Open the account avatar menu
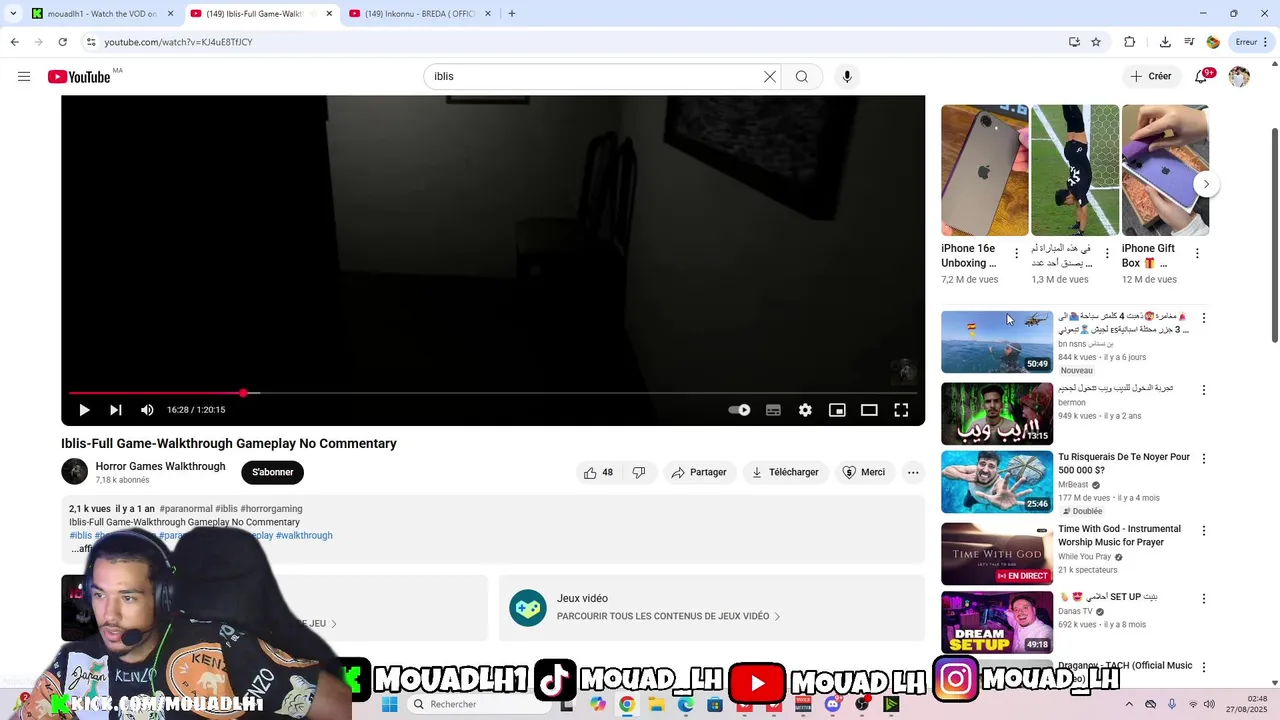Screen dimensions: 1280x720 pyautogui.click(x=1239, y=76)
